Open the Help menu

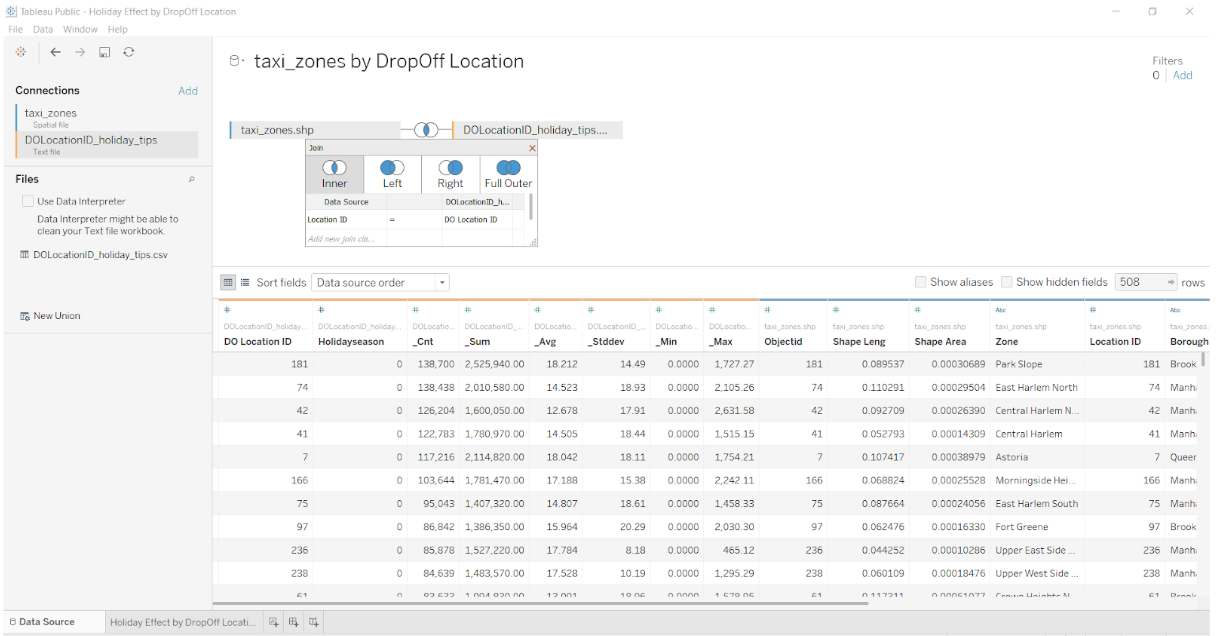118,29
